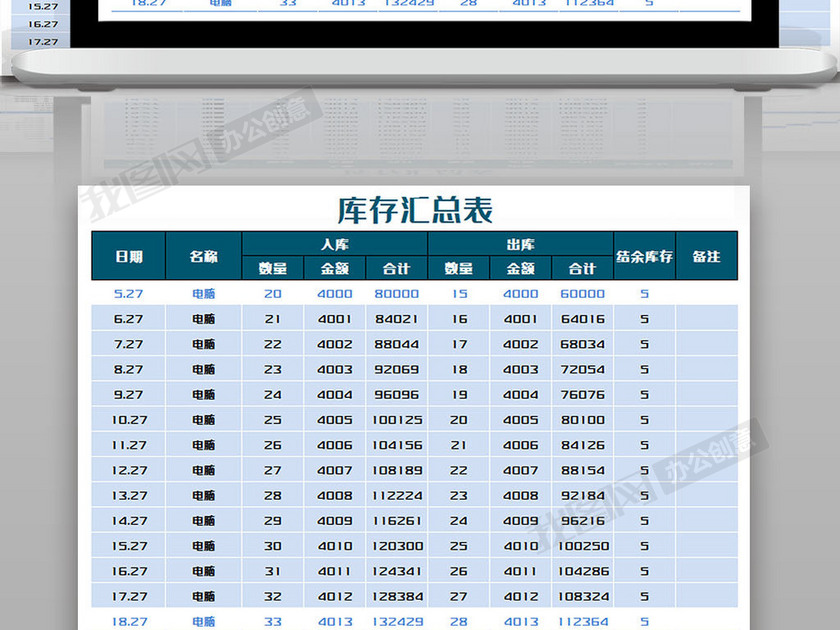Click the 合计 subheader under 入库

pos(396,268)
